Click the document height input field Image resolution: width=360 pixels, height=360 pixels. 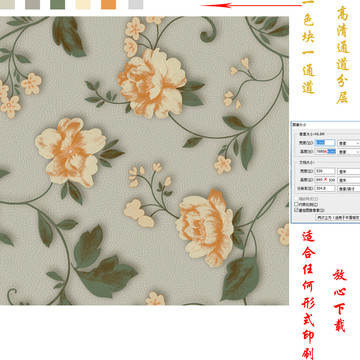(x=325, y=180)
